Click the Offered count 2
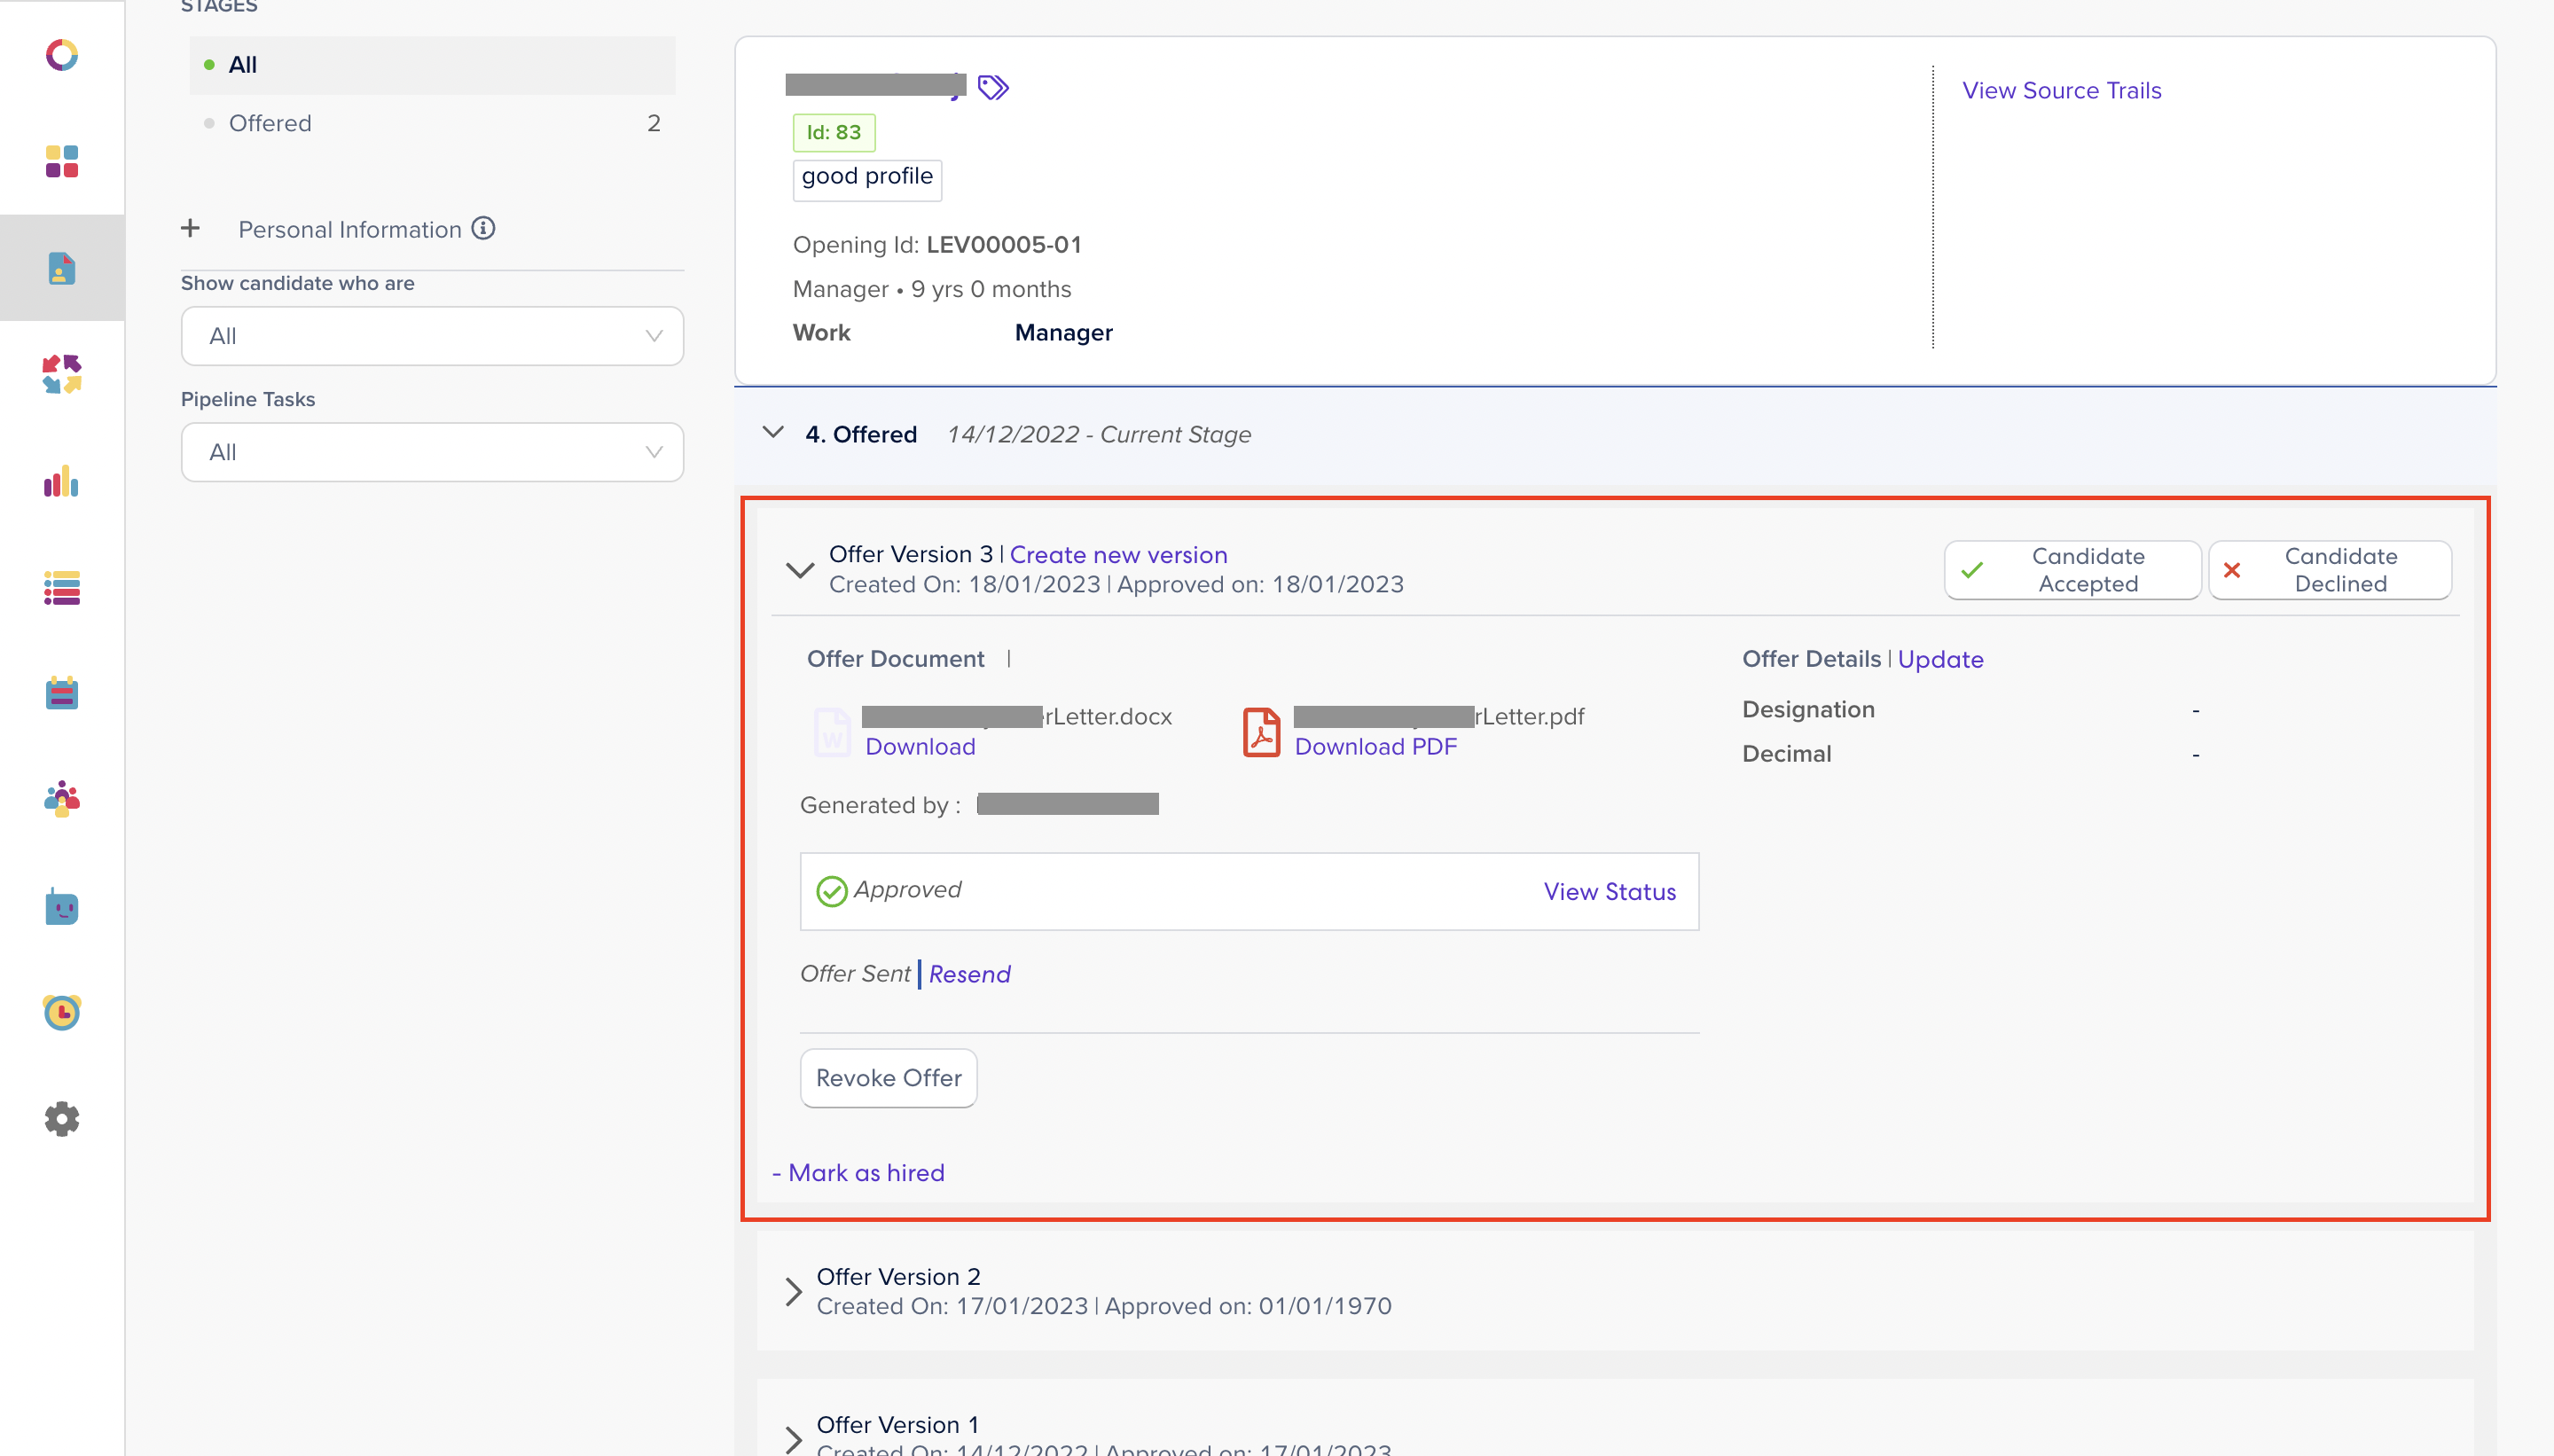The width and height of the screenshot is (2554, 1456). pyautogui.click(x=654, y=123)
